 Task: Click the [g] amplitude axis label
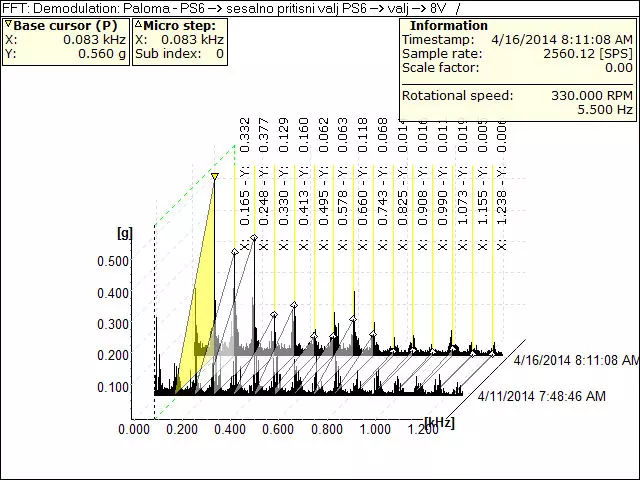tap(125, 233)
